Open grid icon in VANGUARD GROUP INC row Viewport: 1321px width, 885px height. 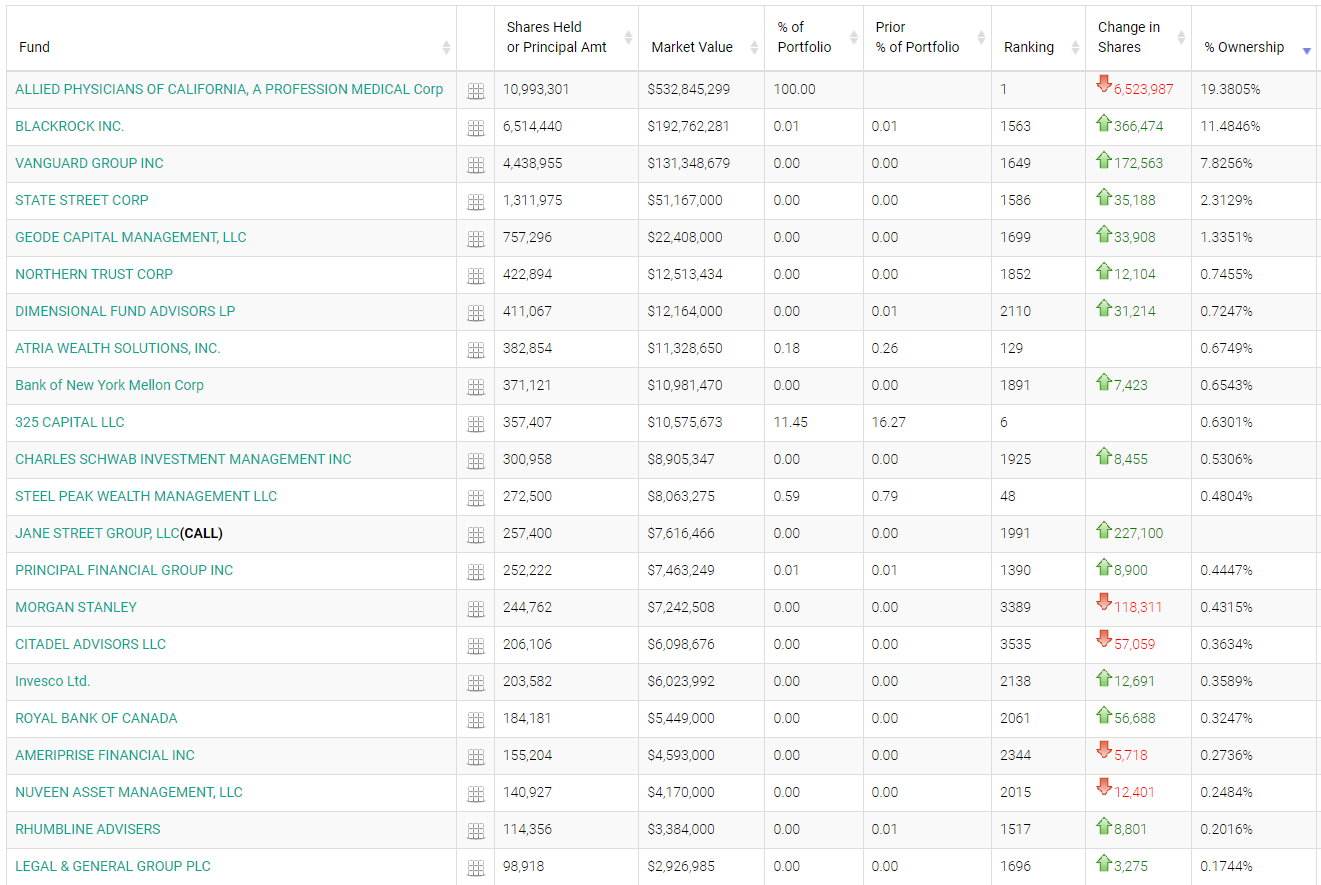point(476,165)
